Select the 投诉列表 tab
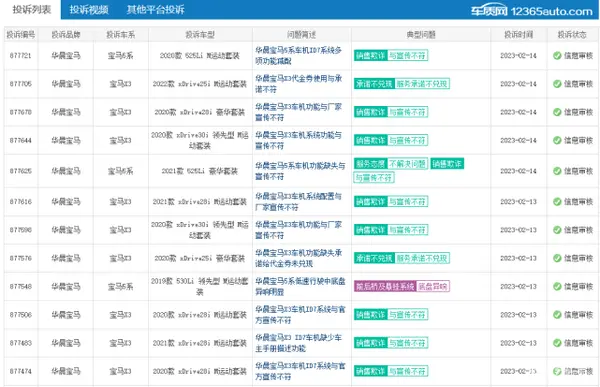The width and height of the screenshot is (600, 387). [31, 10]
